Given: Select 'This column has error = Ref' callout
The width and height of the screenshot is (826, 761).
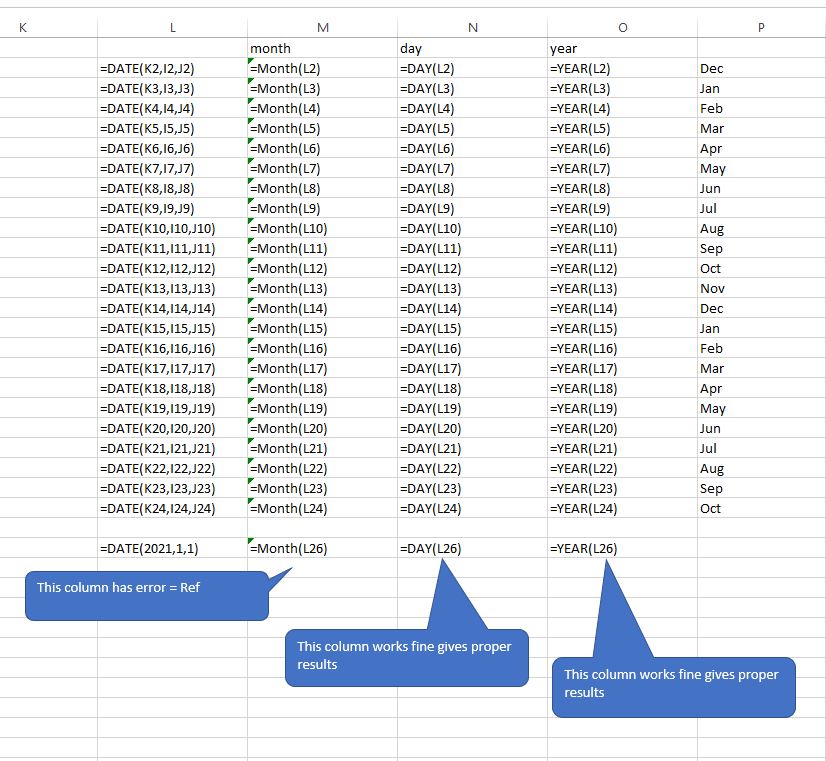Looking at the screenshot, I should [147, 596].
